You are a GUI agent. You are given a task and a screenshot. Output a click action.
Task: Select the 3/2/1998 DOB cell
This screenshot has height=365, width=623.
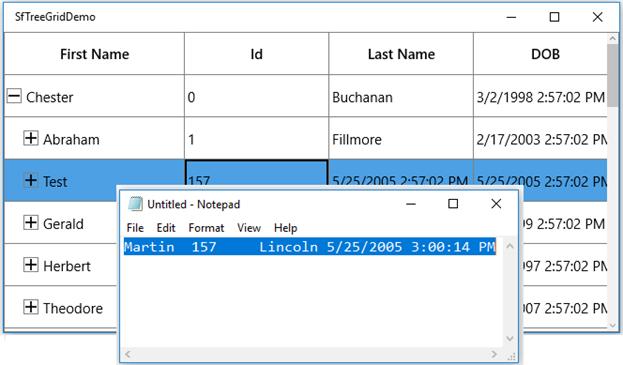541,97
